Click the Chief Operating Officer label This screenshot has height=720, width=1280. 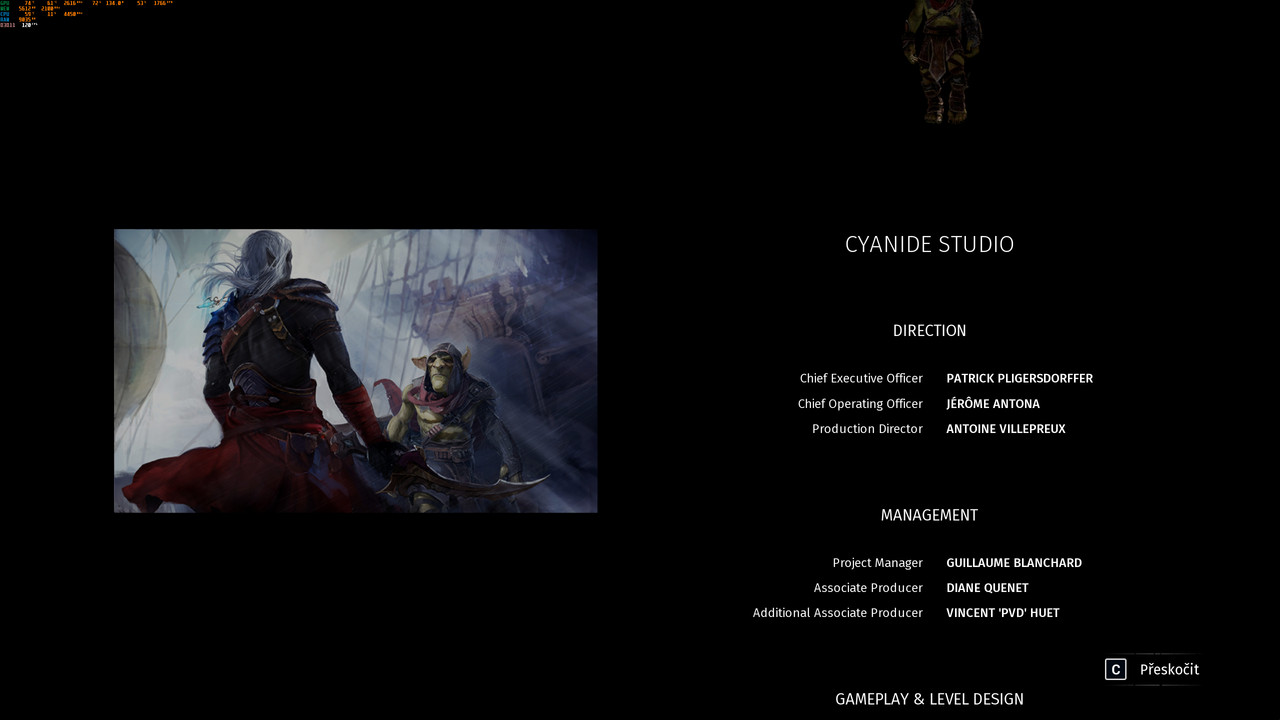coord(860,404)
